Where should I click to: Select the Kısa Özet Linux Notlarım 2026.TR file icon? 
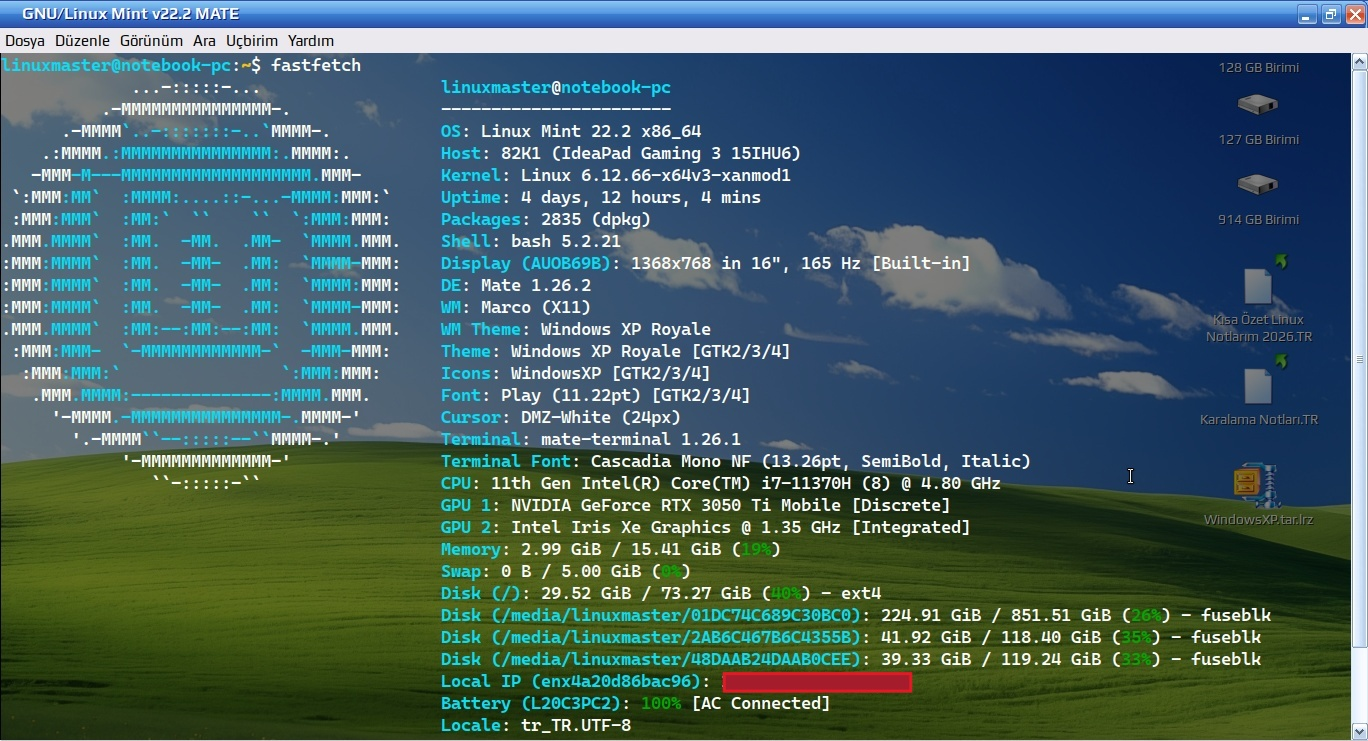[1259, 285]
